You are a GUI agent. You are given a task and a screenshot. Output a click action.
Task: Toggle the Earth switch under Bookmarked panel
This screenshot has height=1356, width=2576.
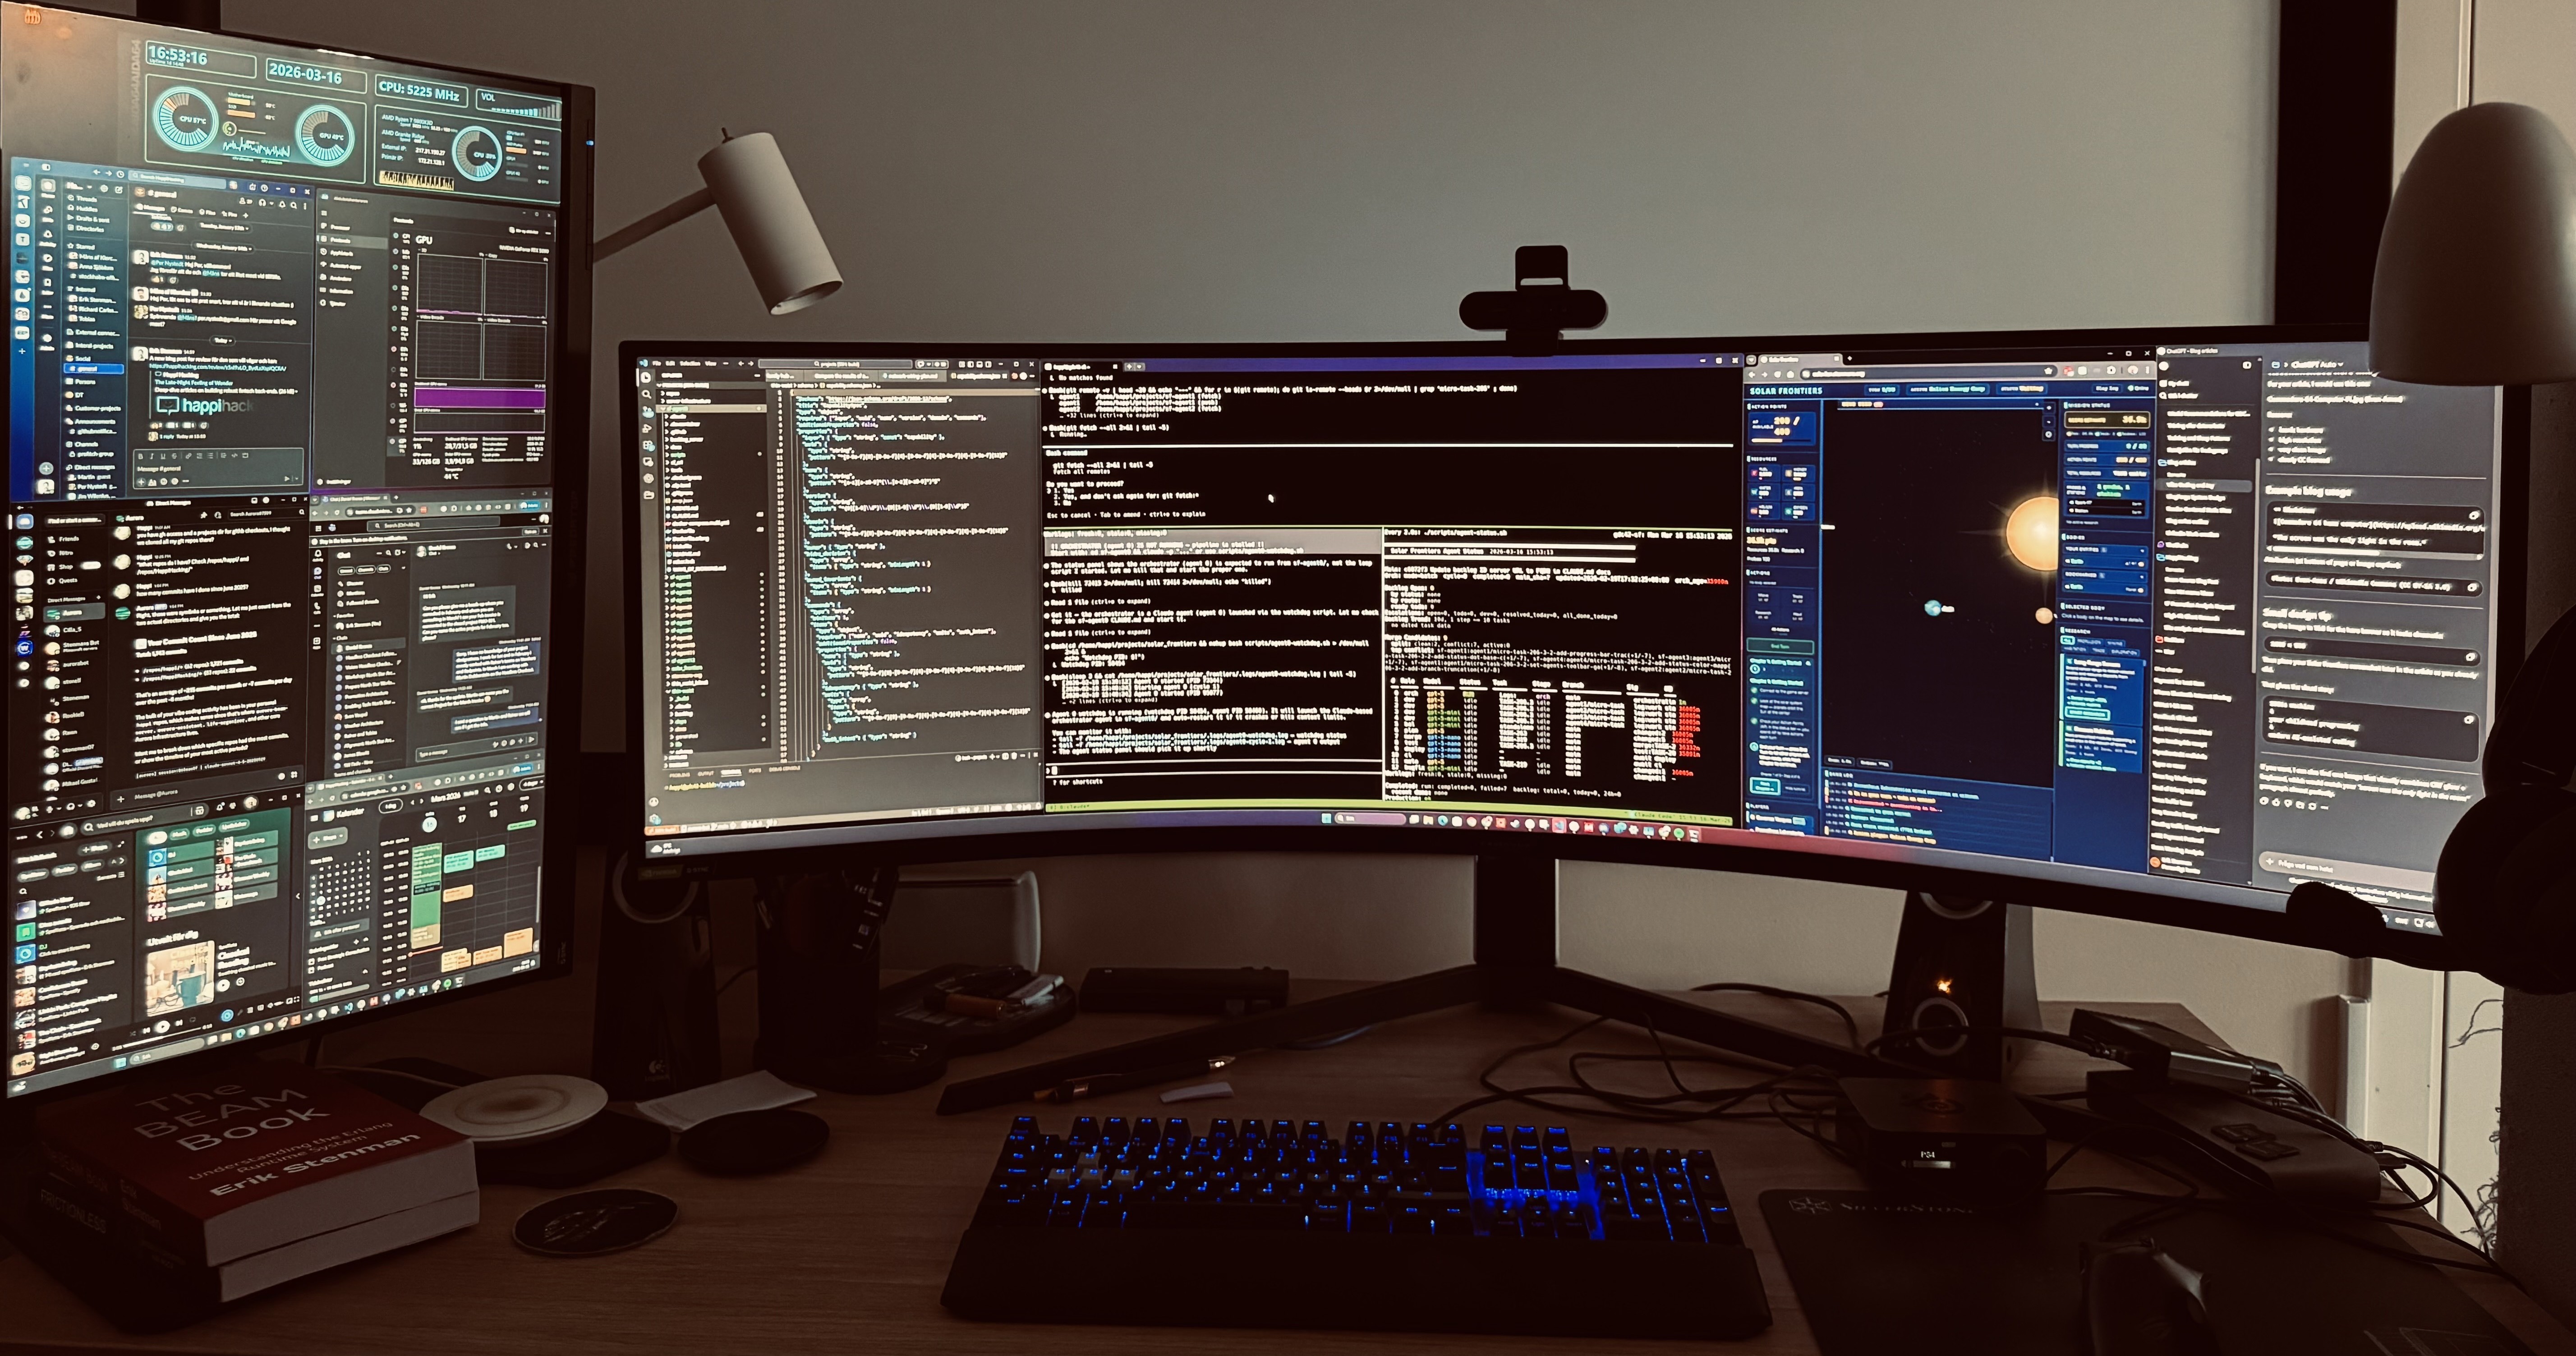pyautogui.click(x=2141, y=590)
